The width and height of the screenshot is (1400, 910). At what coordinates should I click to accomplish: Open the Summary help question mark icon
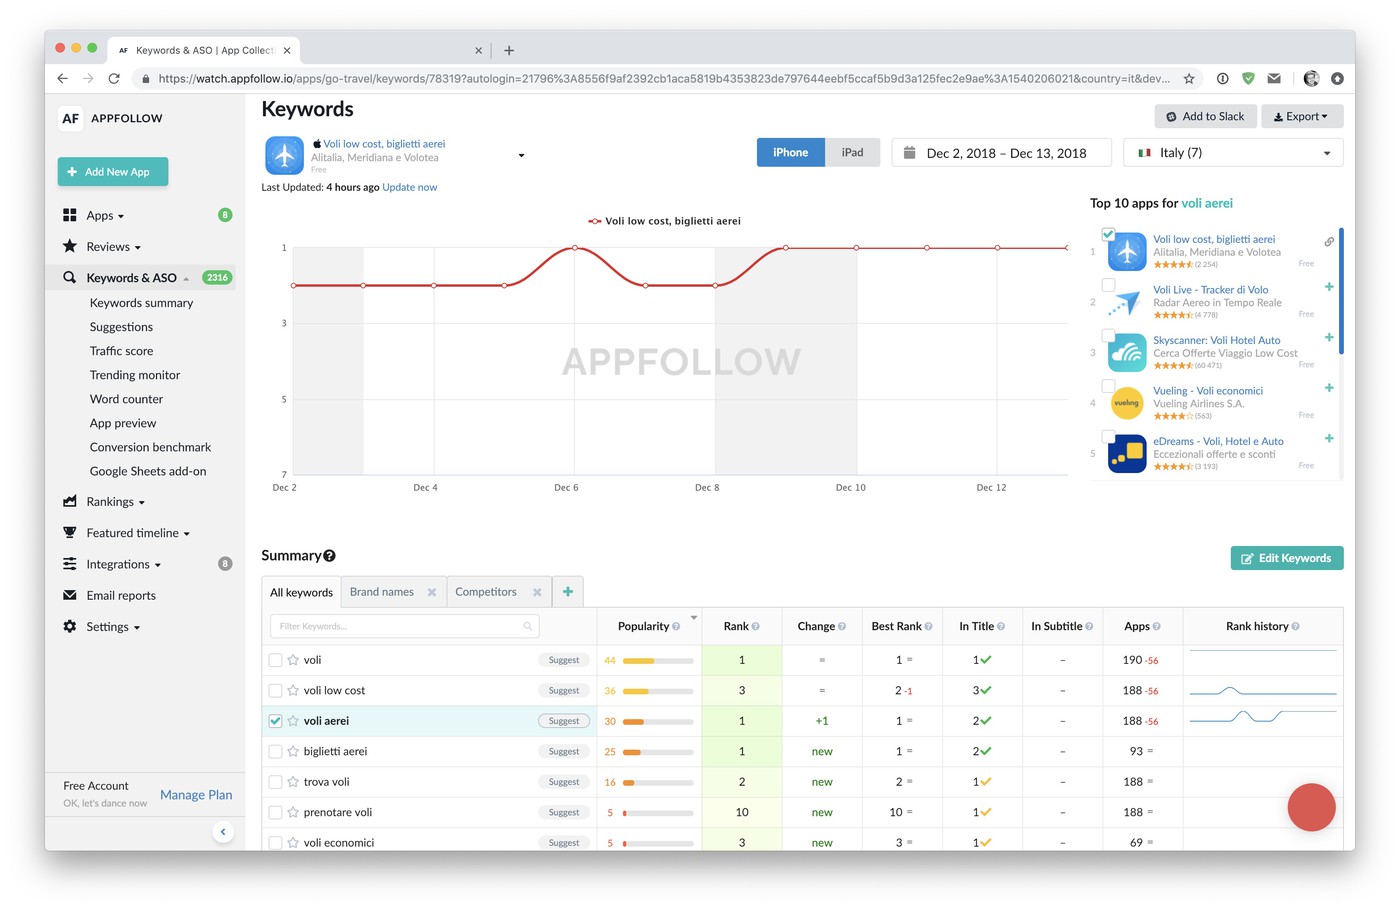[x=330, y=556]
